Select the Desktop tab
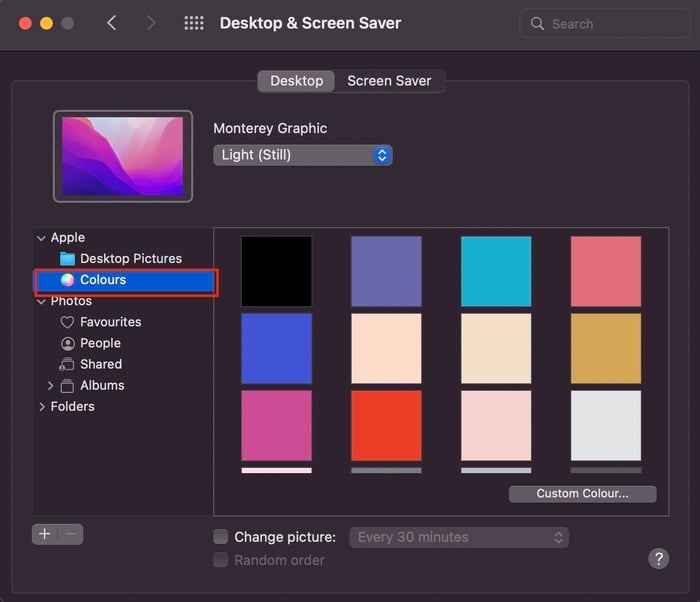 tap(296, 81)
